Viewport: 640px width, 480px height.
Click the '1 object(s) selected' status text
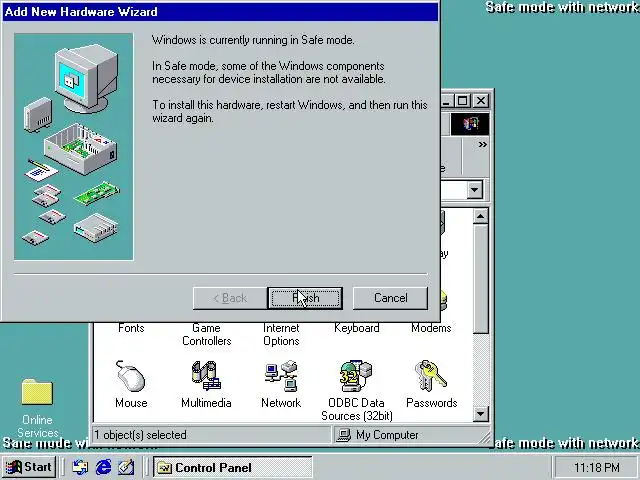click(x=140, y=435)
